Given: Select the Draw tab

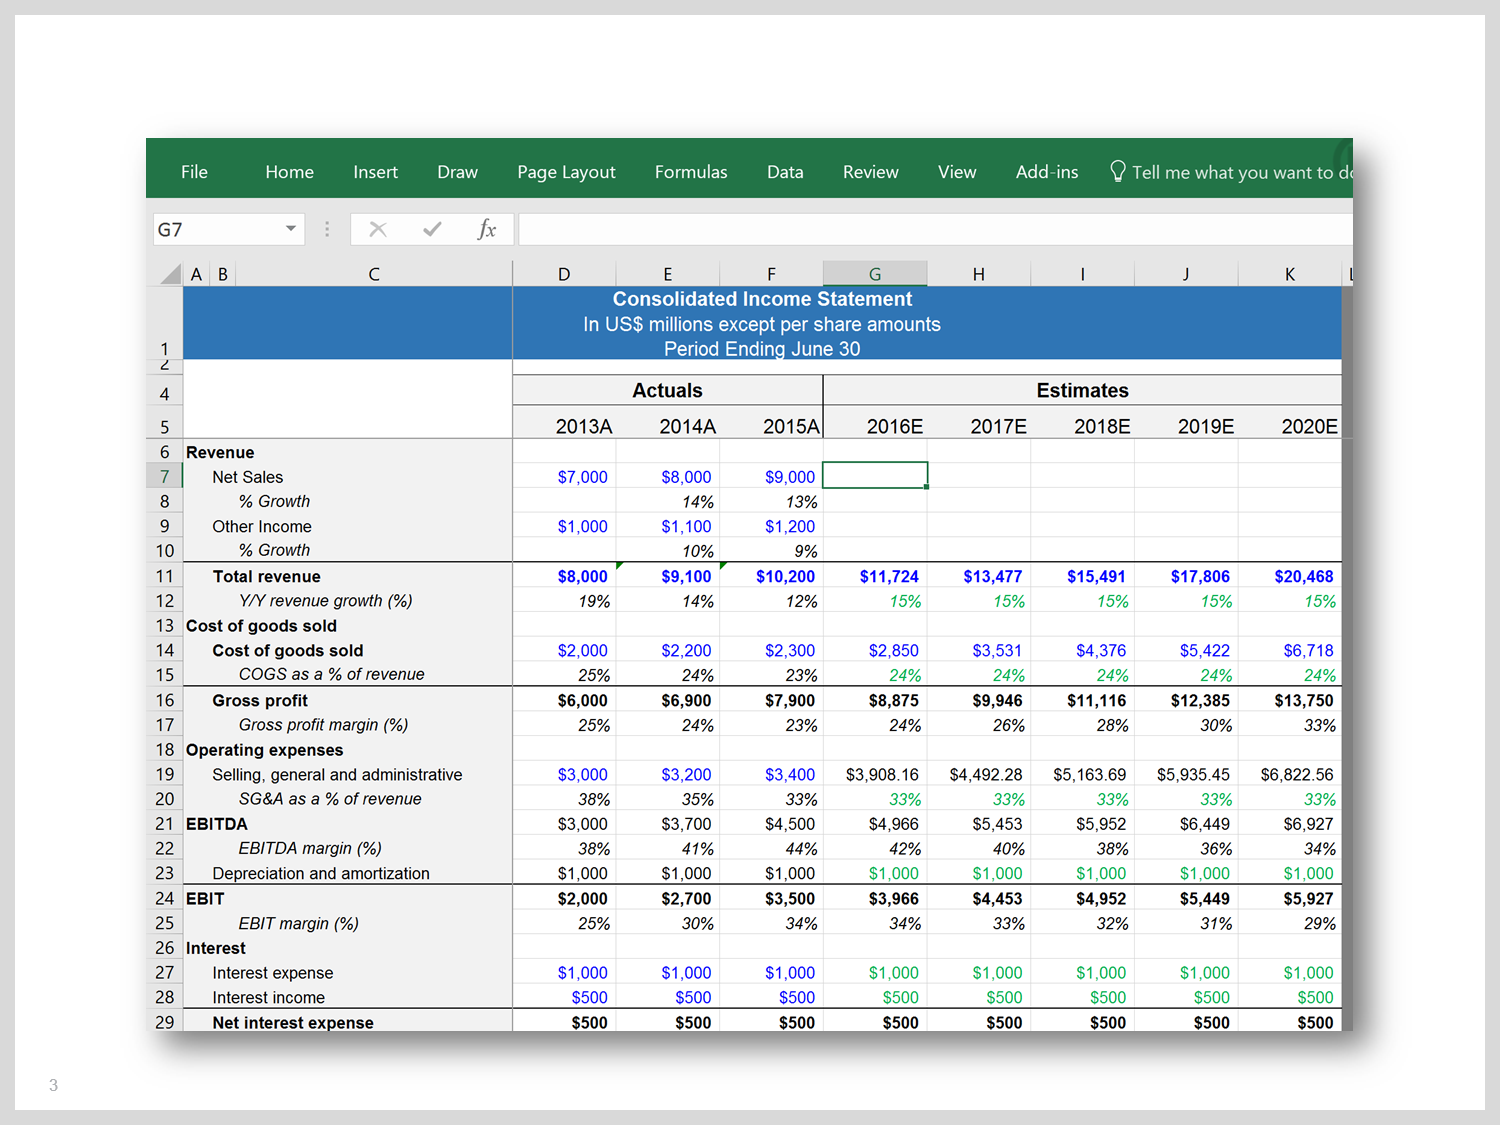Looking at the screenshot, I should pos(457,172).
